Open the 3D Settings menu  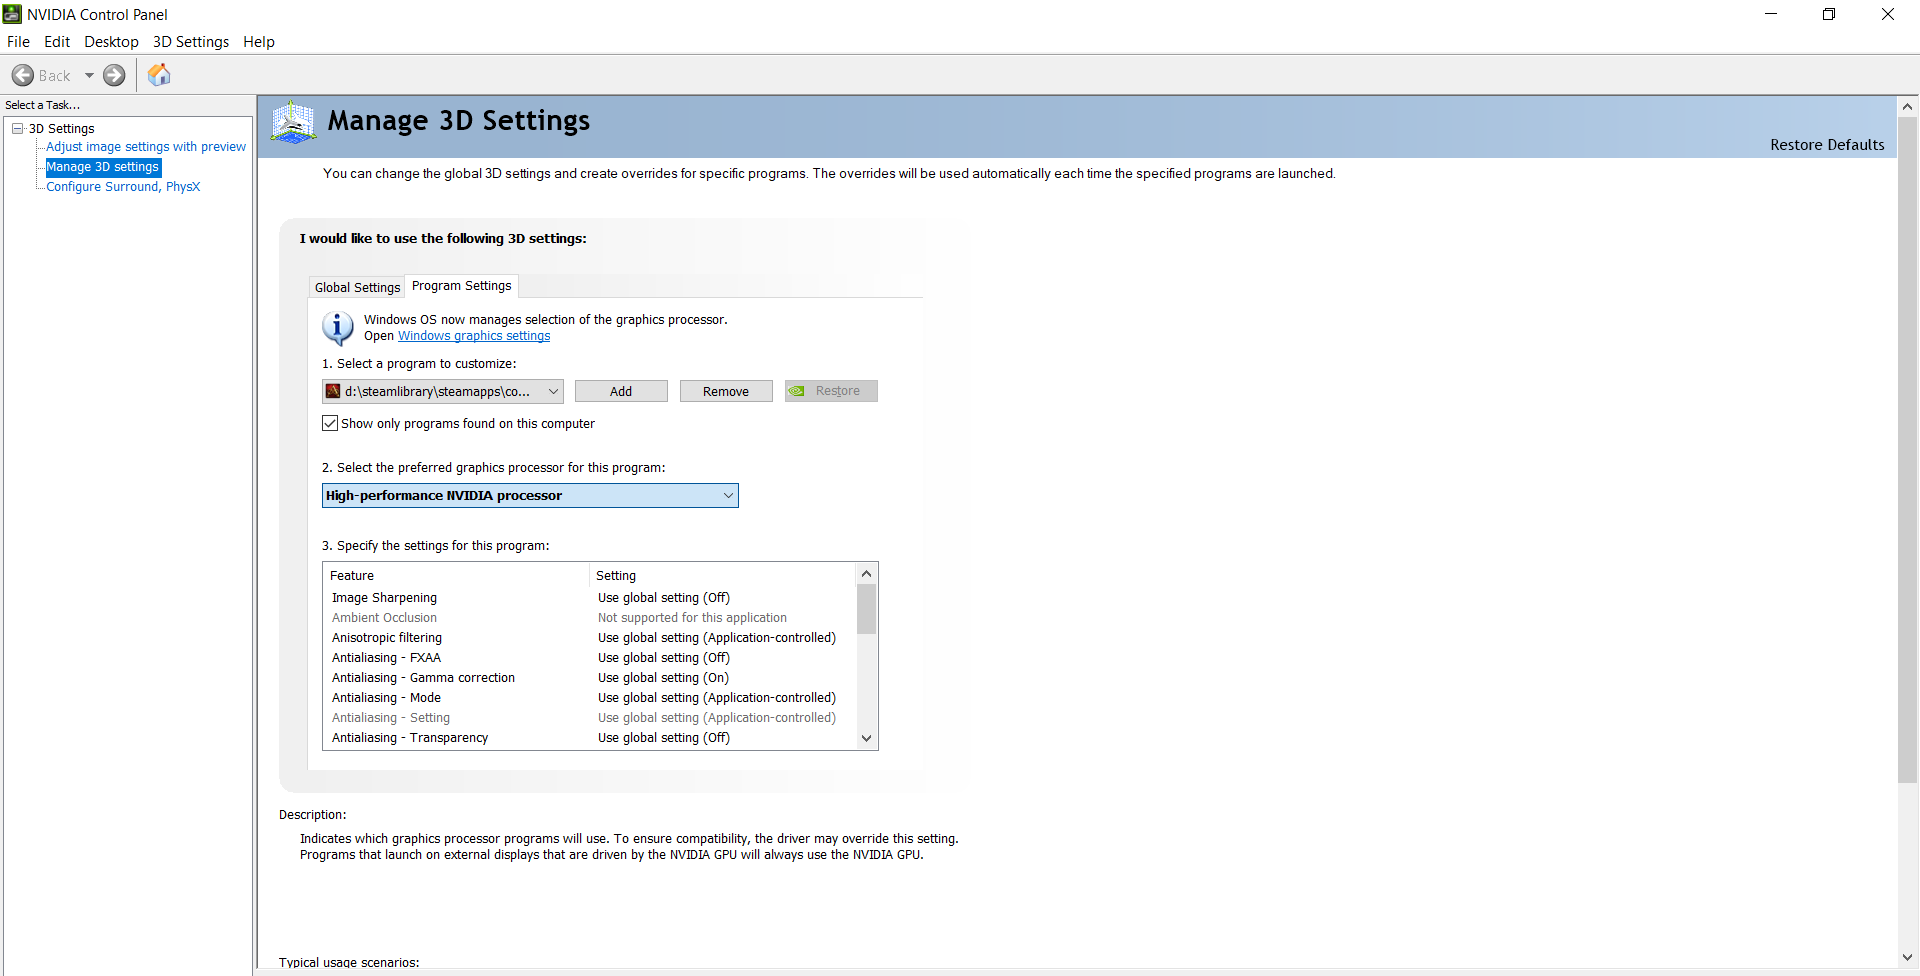[x=191, y=41]
